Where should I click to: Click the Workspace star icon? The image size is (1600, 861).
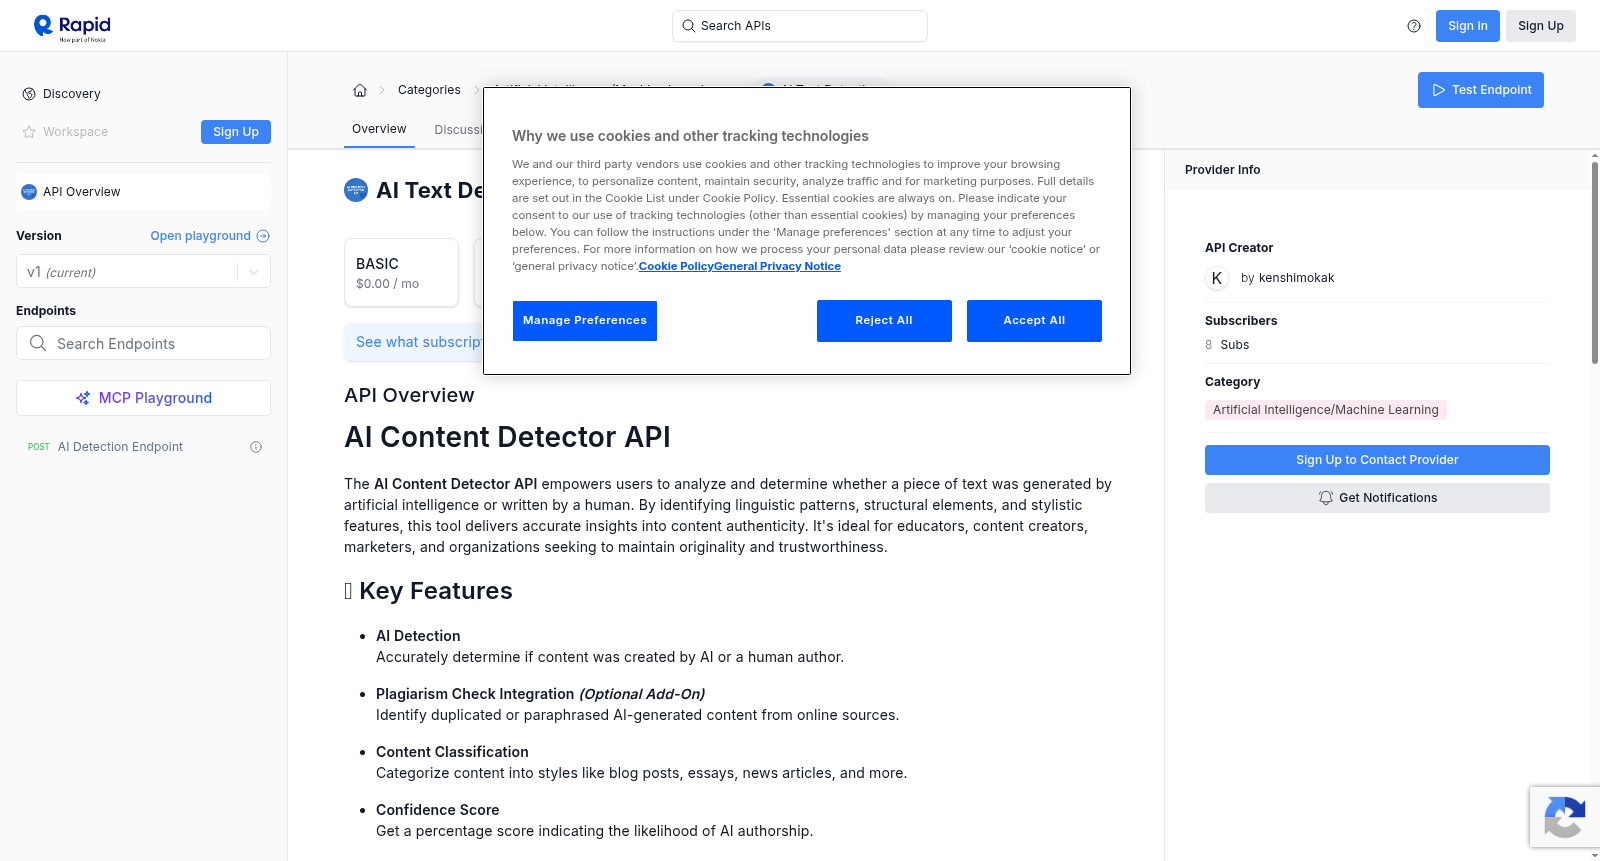[29, 132]
